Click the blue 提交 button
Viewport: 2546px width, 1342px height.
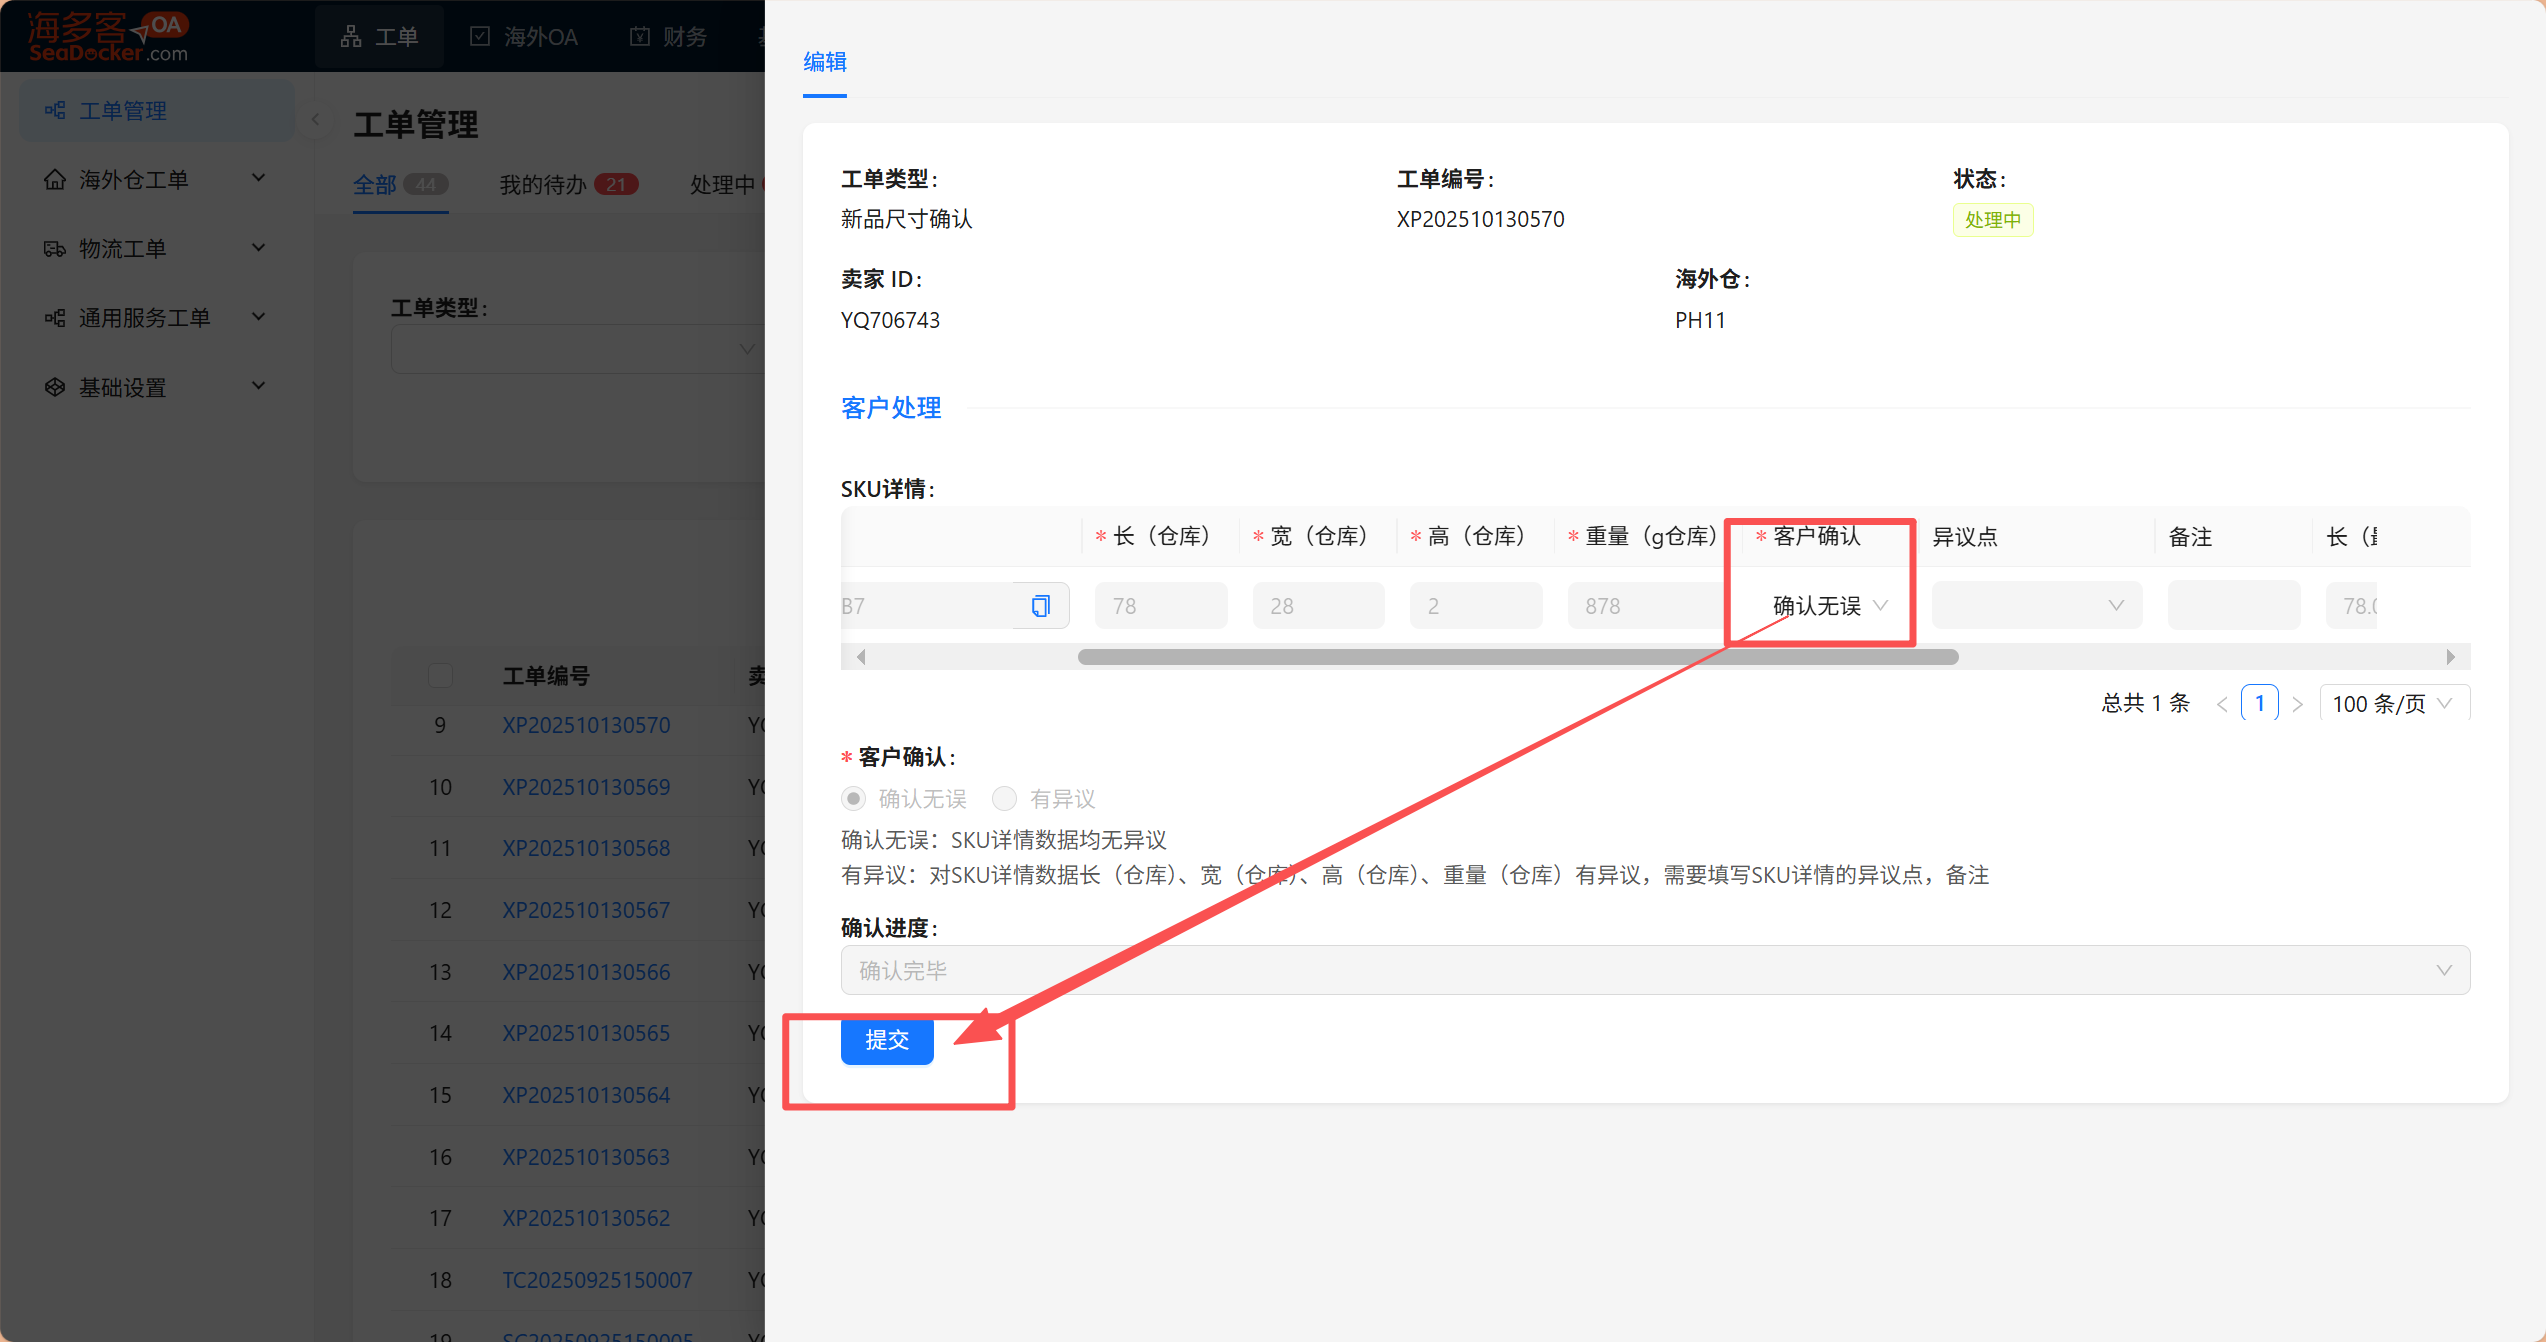(887, 1040)
